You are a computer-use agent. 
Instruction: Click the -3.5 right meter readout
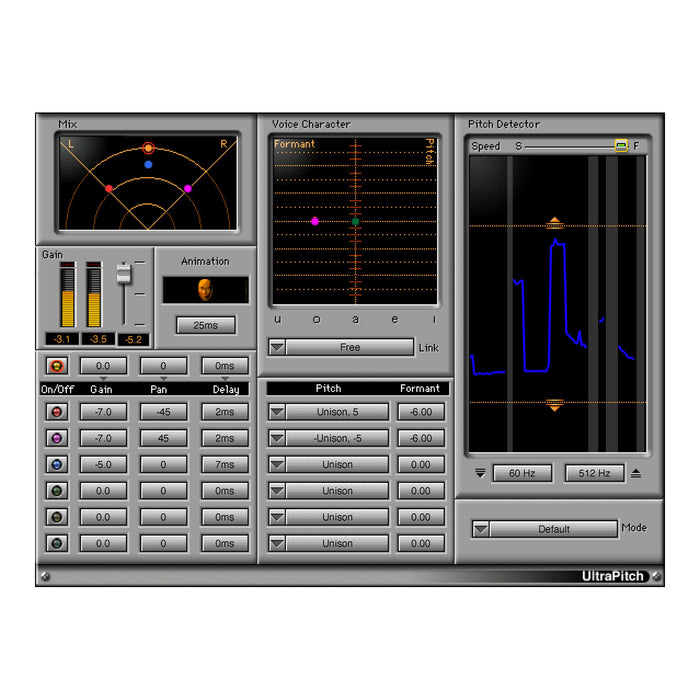(98, 339)
